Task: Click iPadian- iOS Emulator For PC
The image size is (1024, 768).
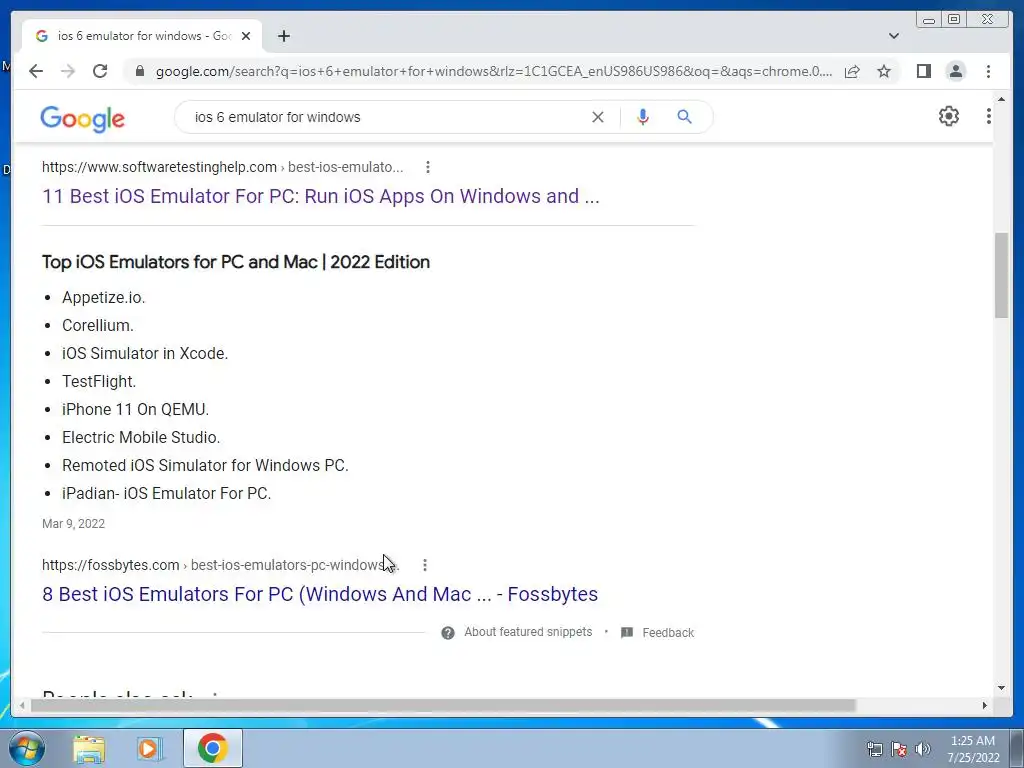Action: (167, 494)
